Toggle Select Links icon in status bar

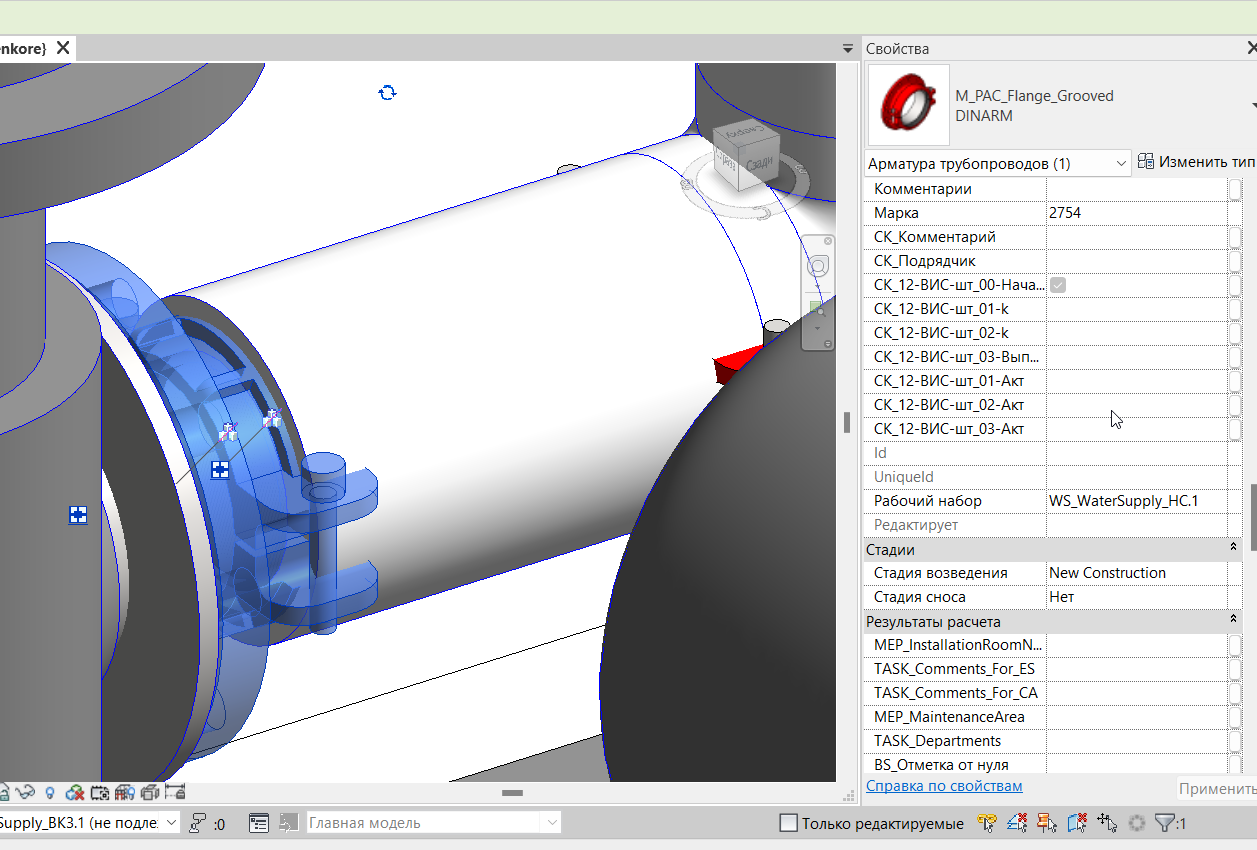pyautogui.click(x=987, y=823)
